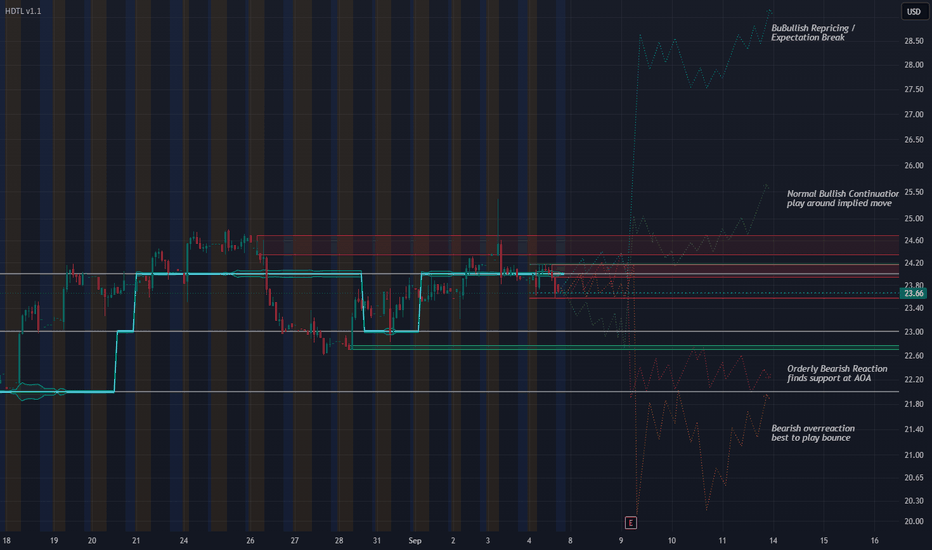
Task: Click the 9 date label on time axis
Action: [621, 540]
